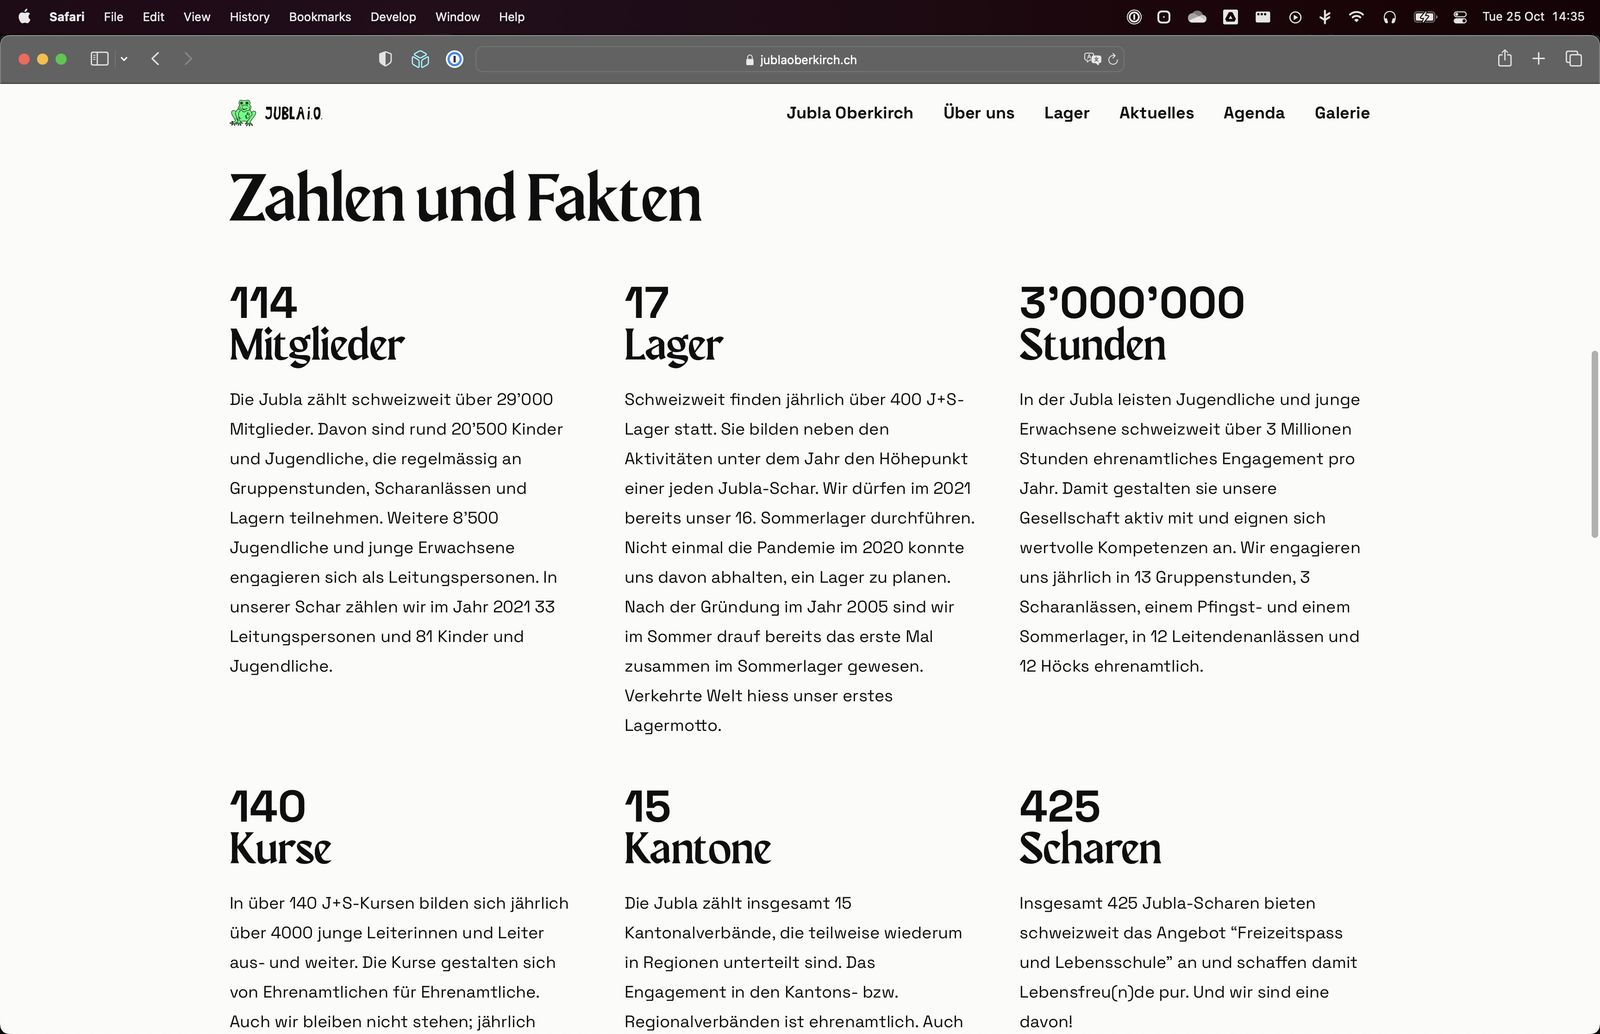Click the 17 Lager heading
Screen dimensions: 1600x1034
click(x=673, y=325)
